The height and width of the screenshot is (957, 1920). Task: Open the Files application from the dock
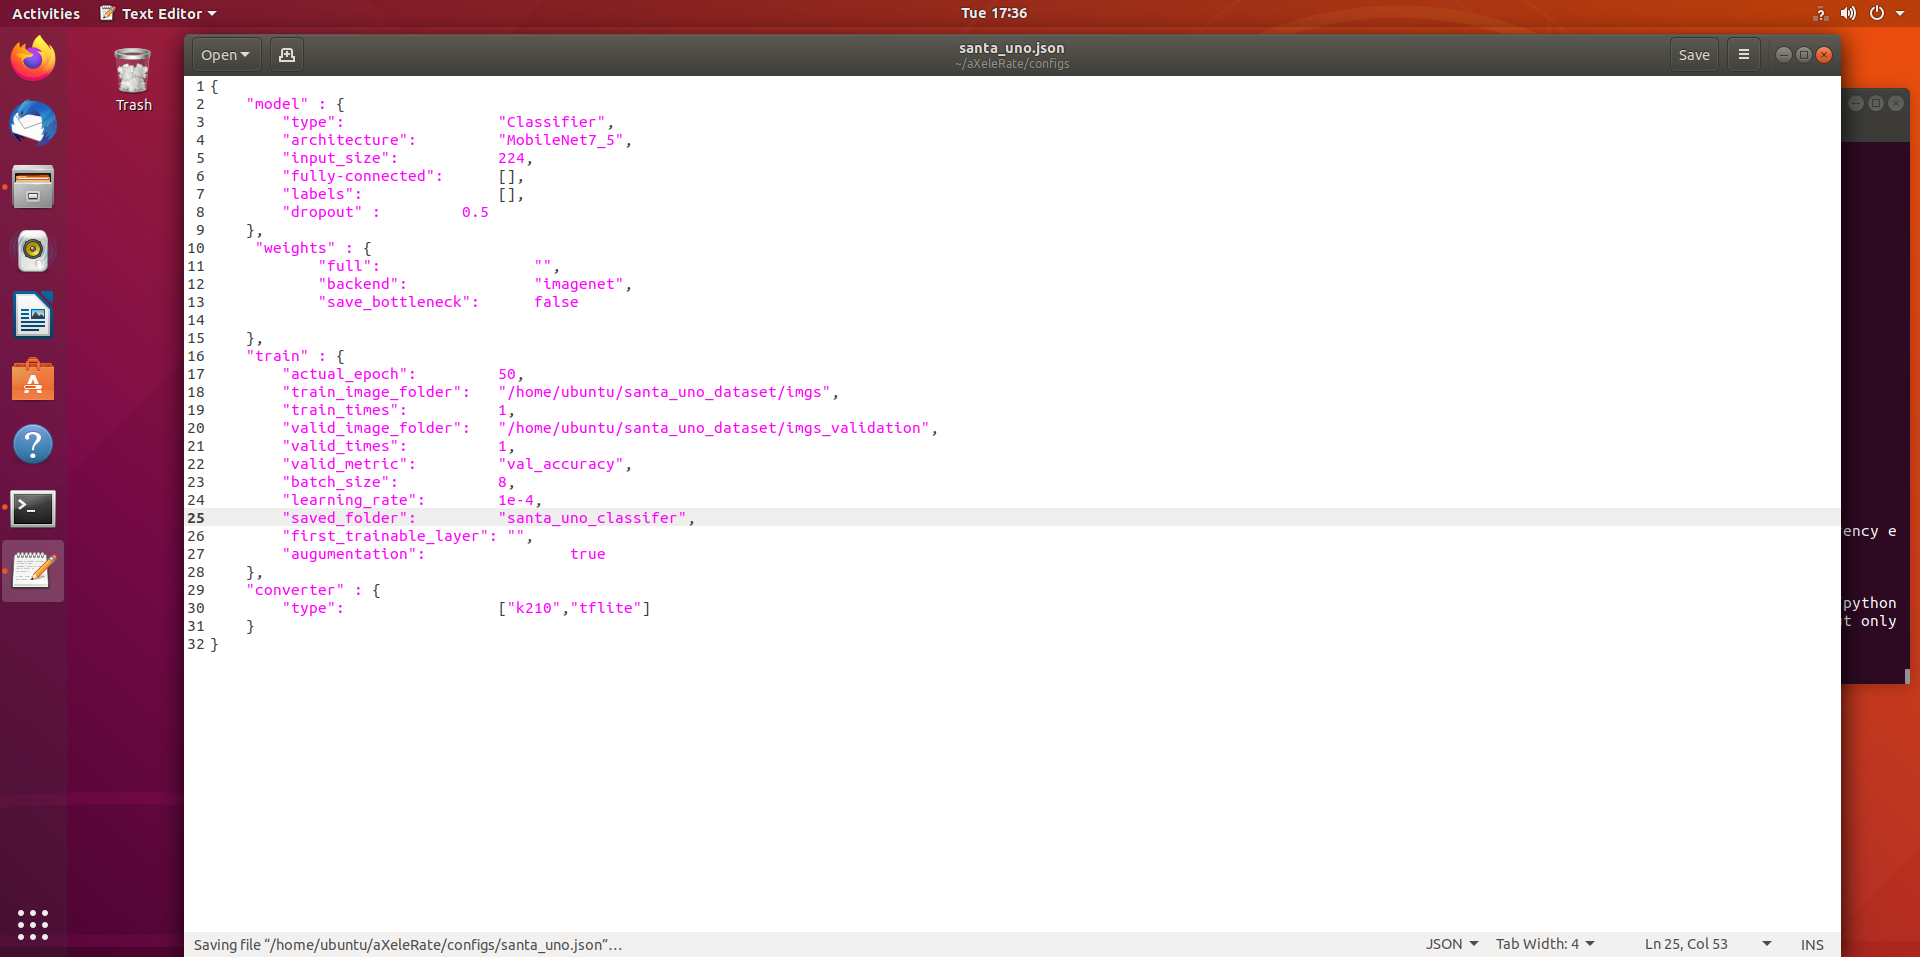[33, 187]
